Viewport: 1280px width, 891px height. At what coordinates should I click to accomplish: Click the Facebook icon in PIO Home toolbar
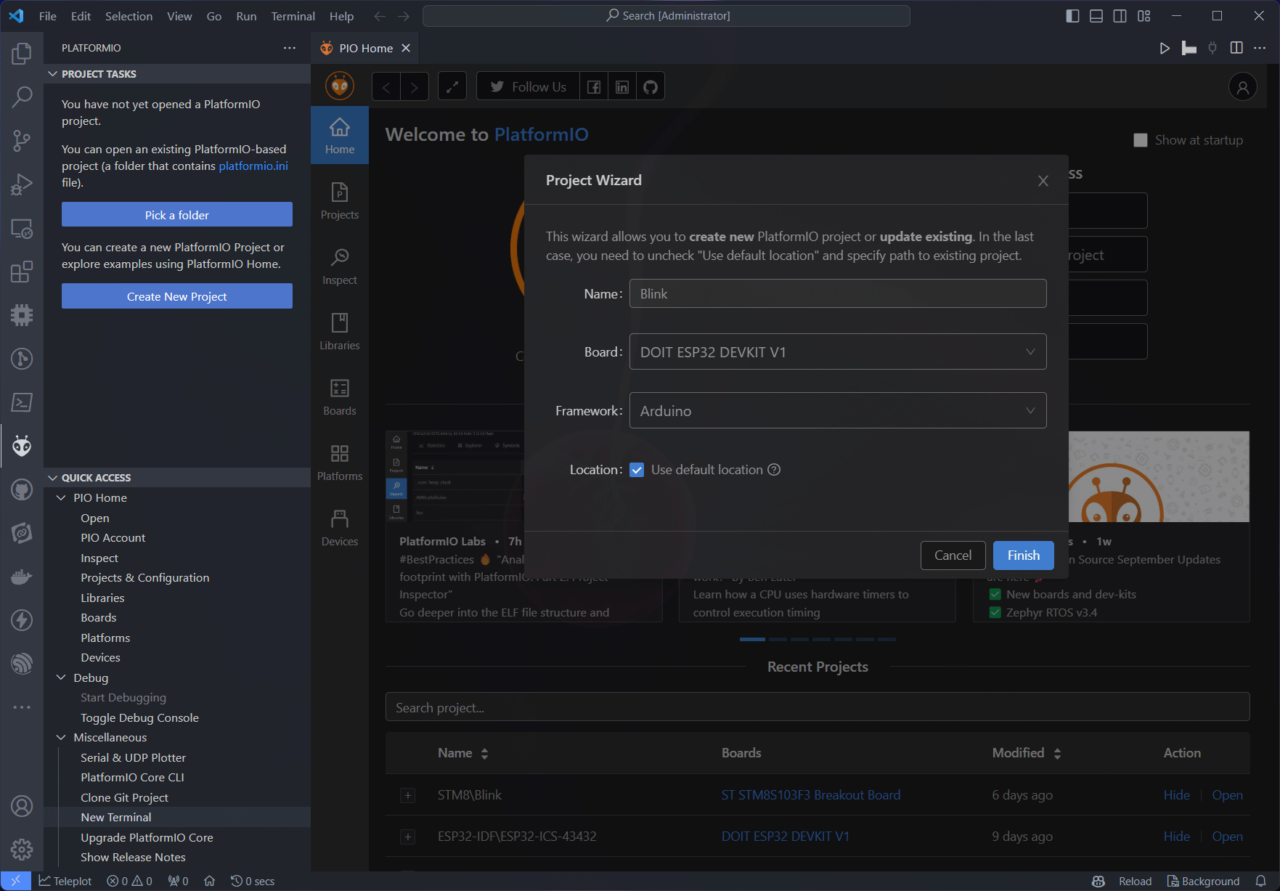coord(593,86)
